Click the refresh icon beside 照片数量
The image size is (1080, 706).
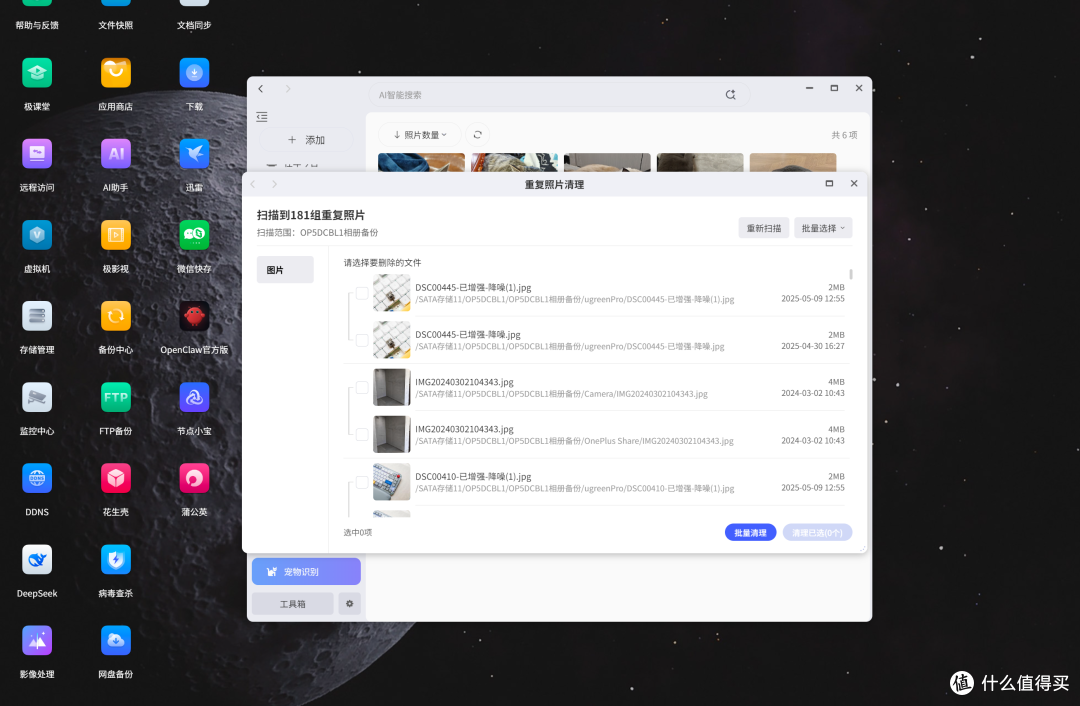tap(477, 135)
